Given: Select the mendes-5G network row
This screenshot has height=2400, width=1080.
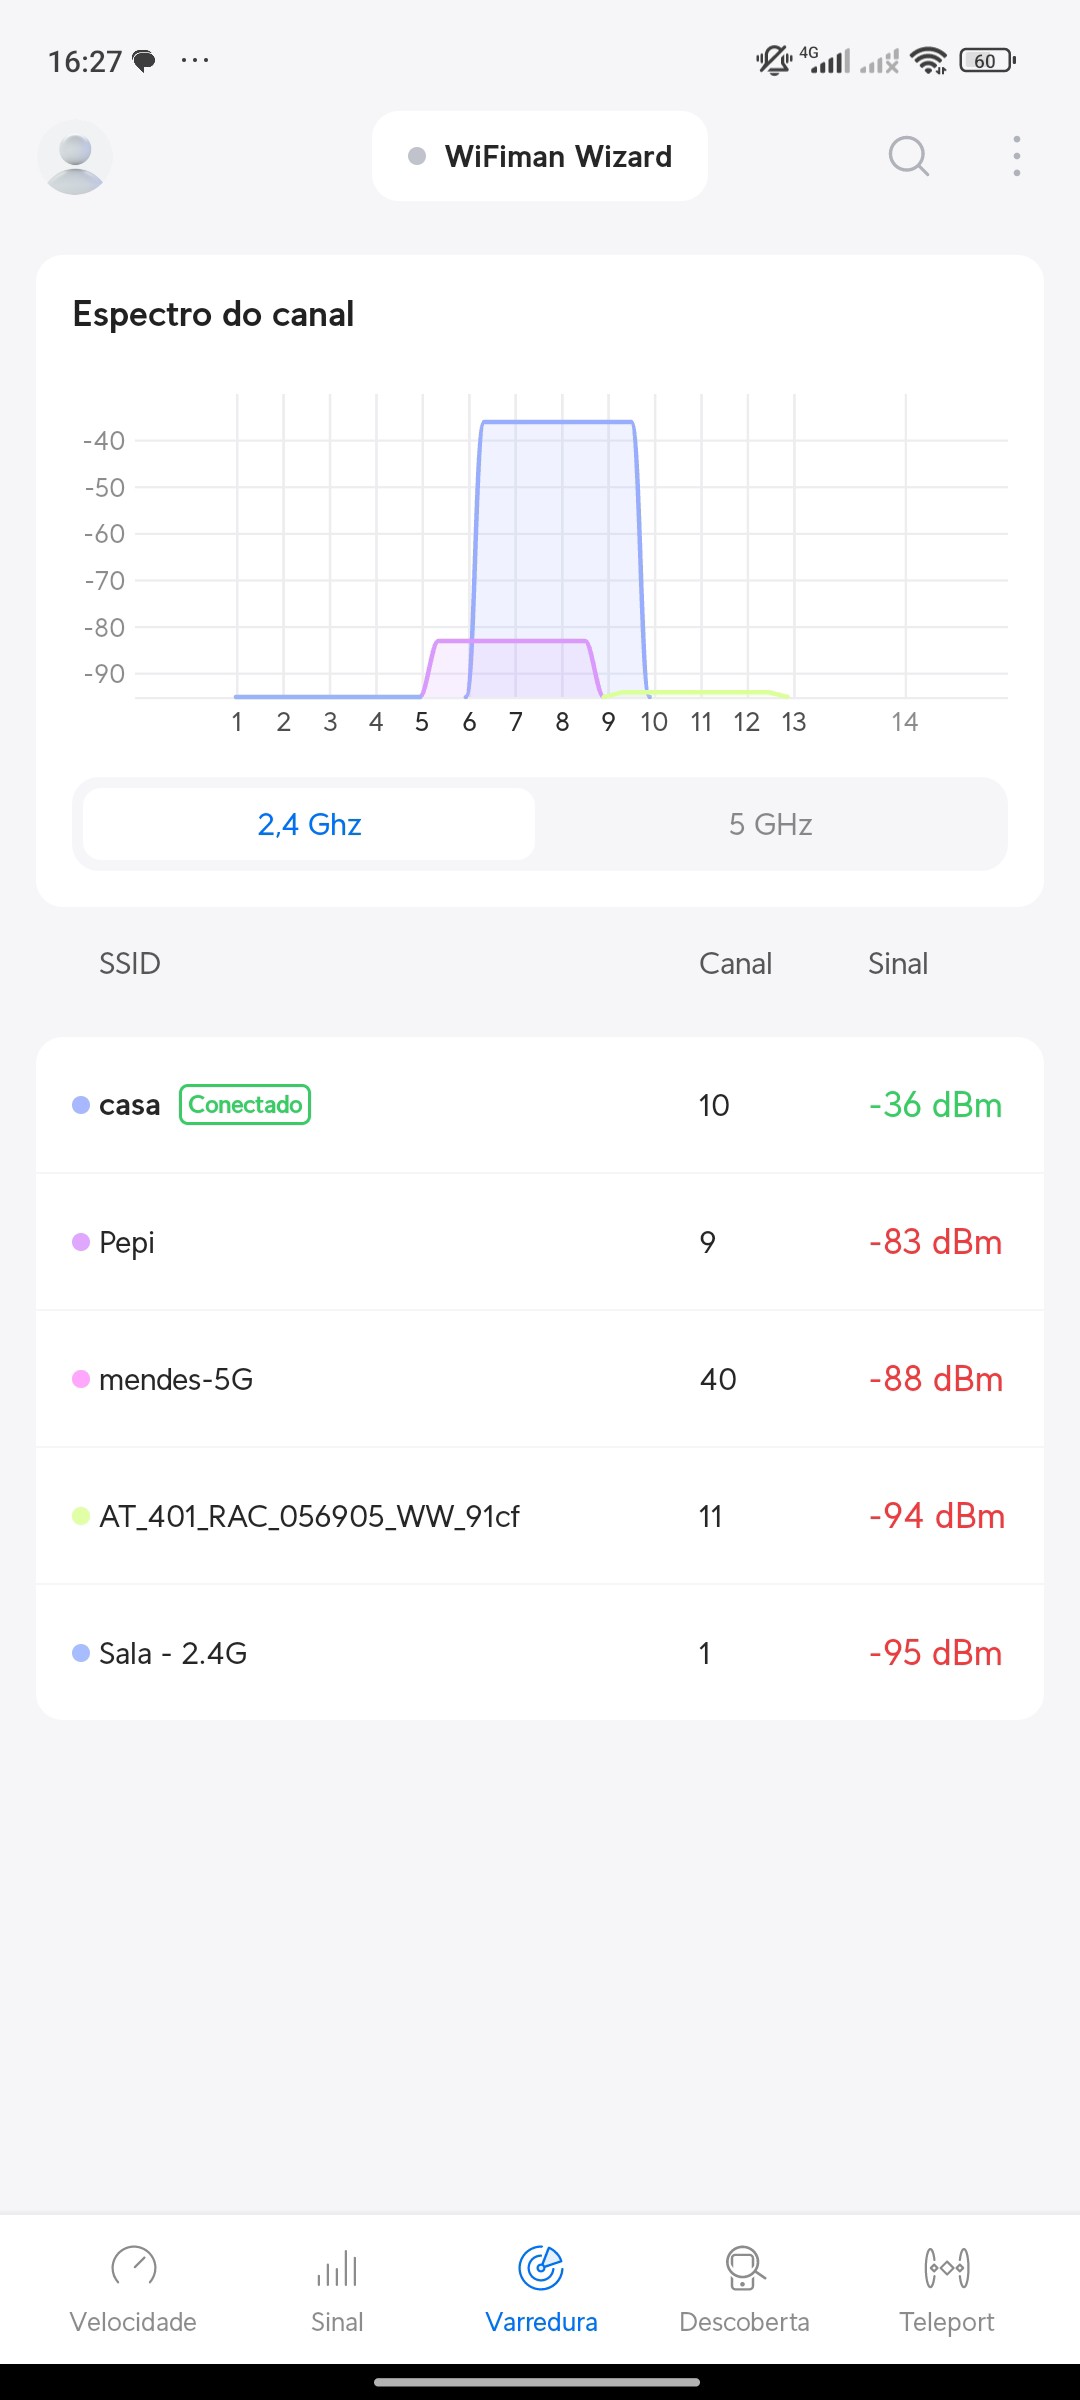Looking at the screenshot, I should tap(540, 1379).
